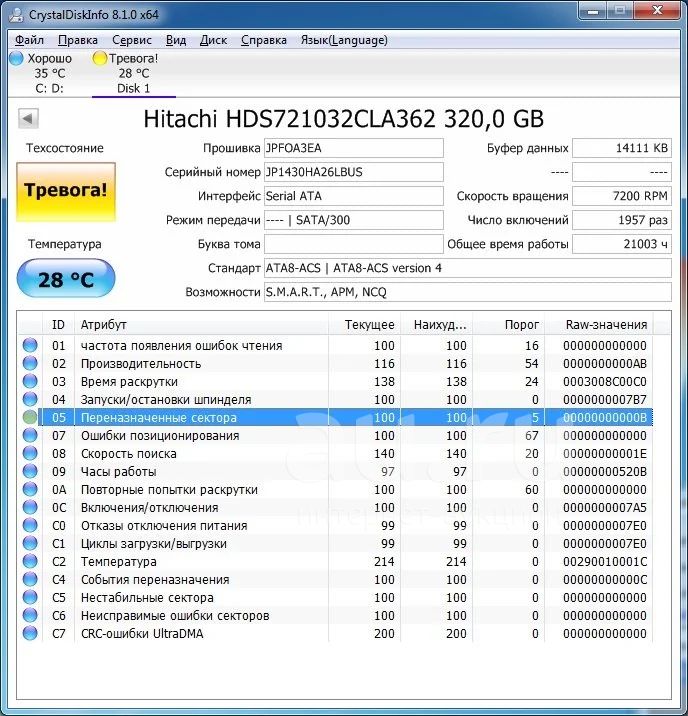This screenshot has height=716, width=688.
Task: Click status icon for Ошибки позиционирования row
Action: 30,435
